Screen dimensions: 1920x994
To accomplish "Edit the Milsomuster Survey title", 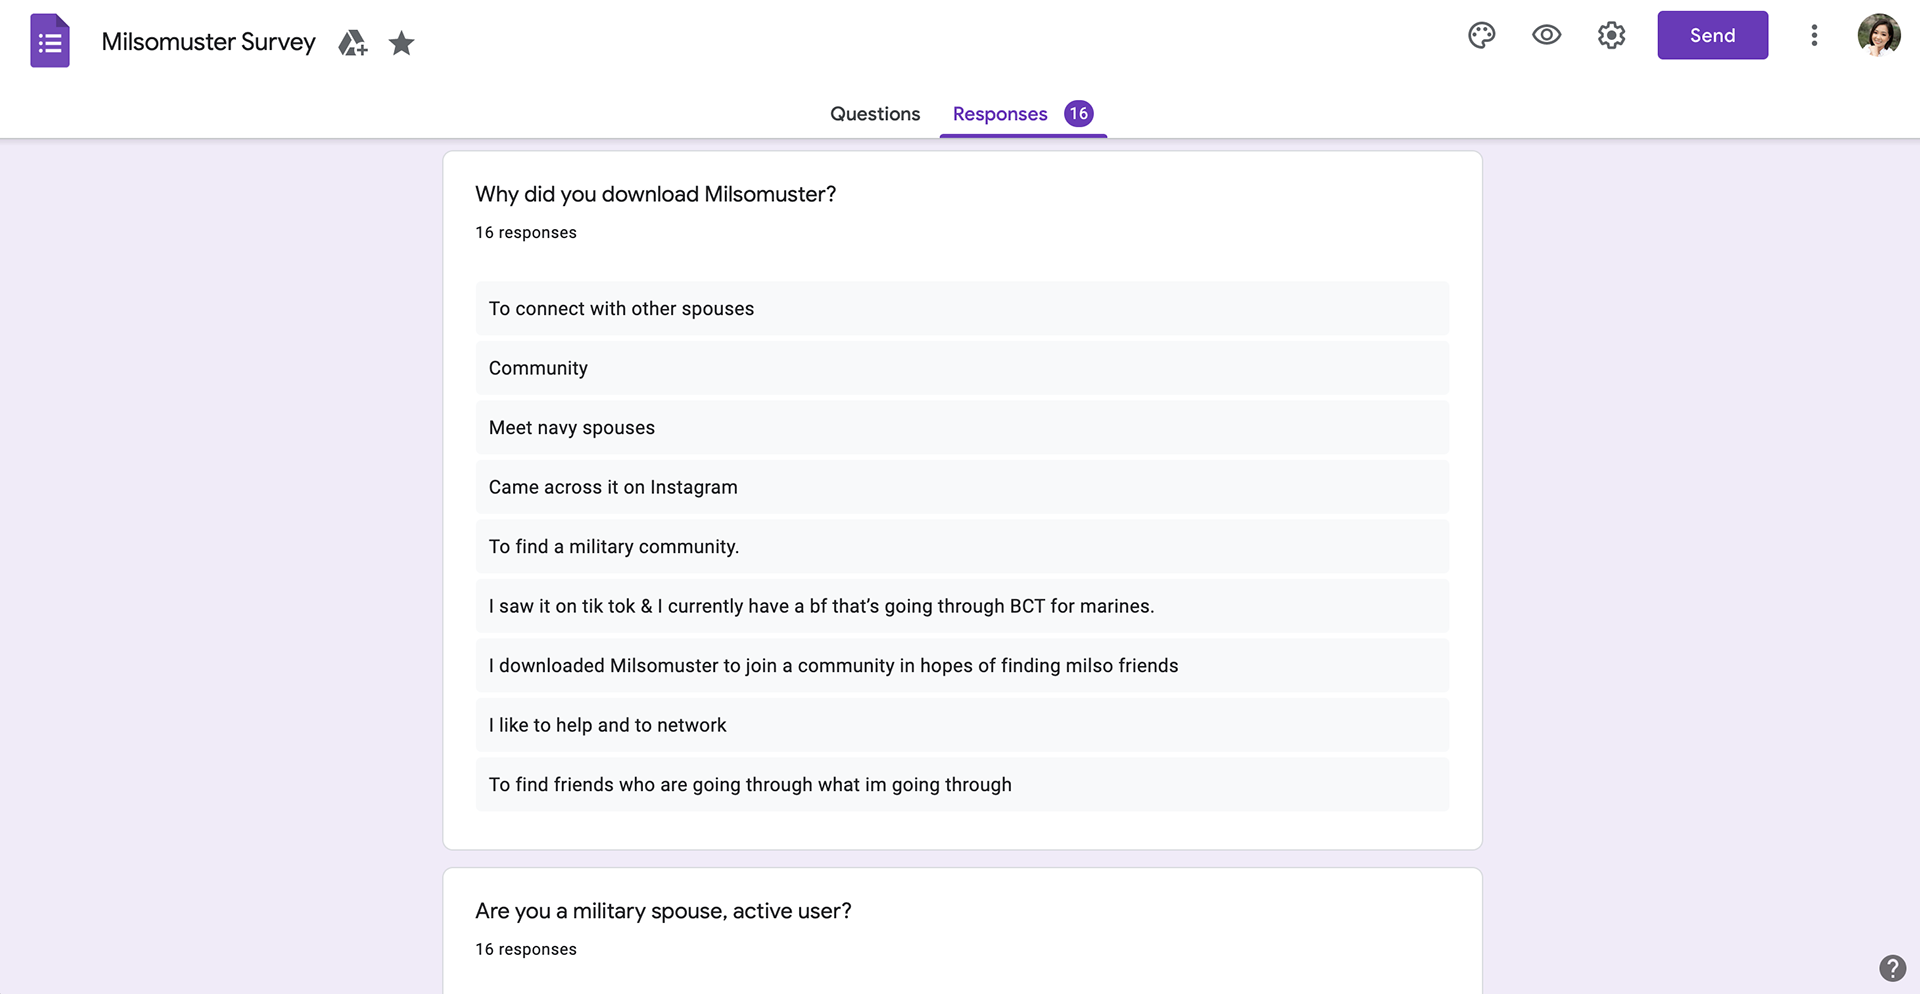I will (x=208, y=42).
